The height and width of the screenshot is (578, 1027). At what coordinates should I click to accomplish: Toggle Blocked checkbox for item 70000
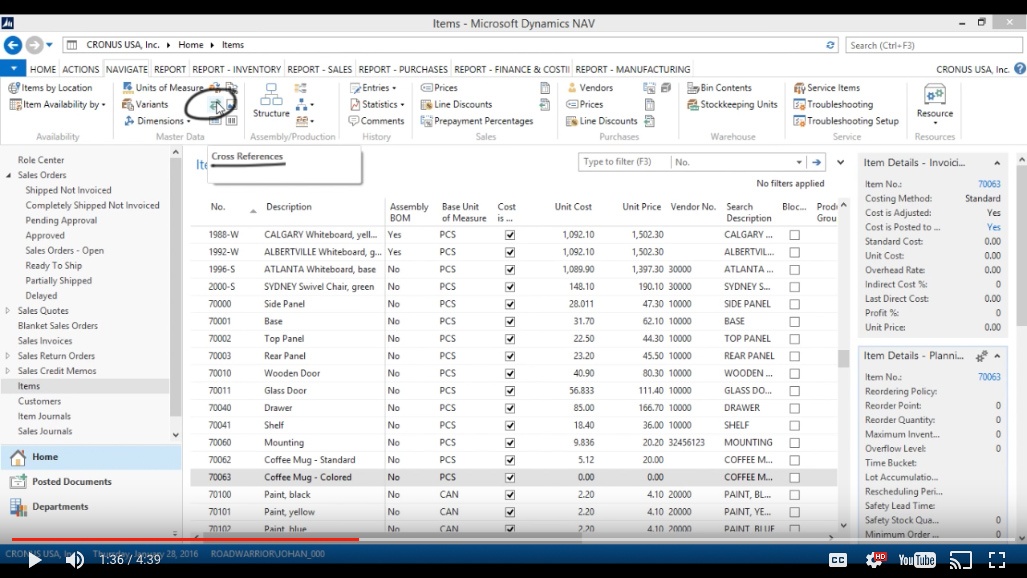(x=794, y=304)
